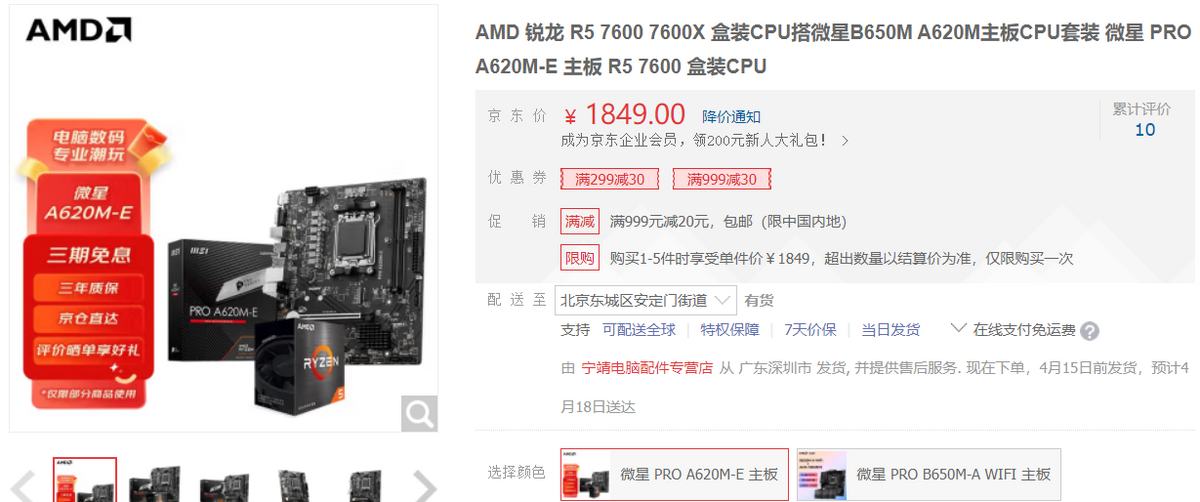This screenshot has height=502, width=1200.
Task: Claim the 满999减30 coupon
Action: click(x=721, y=179)
